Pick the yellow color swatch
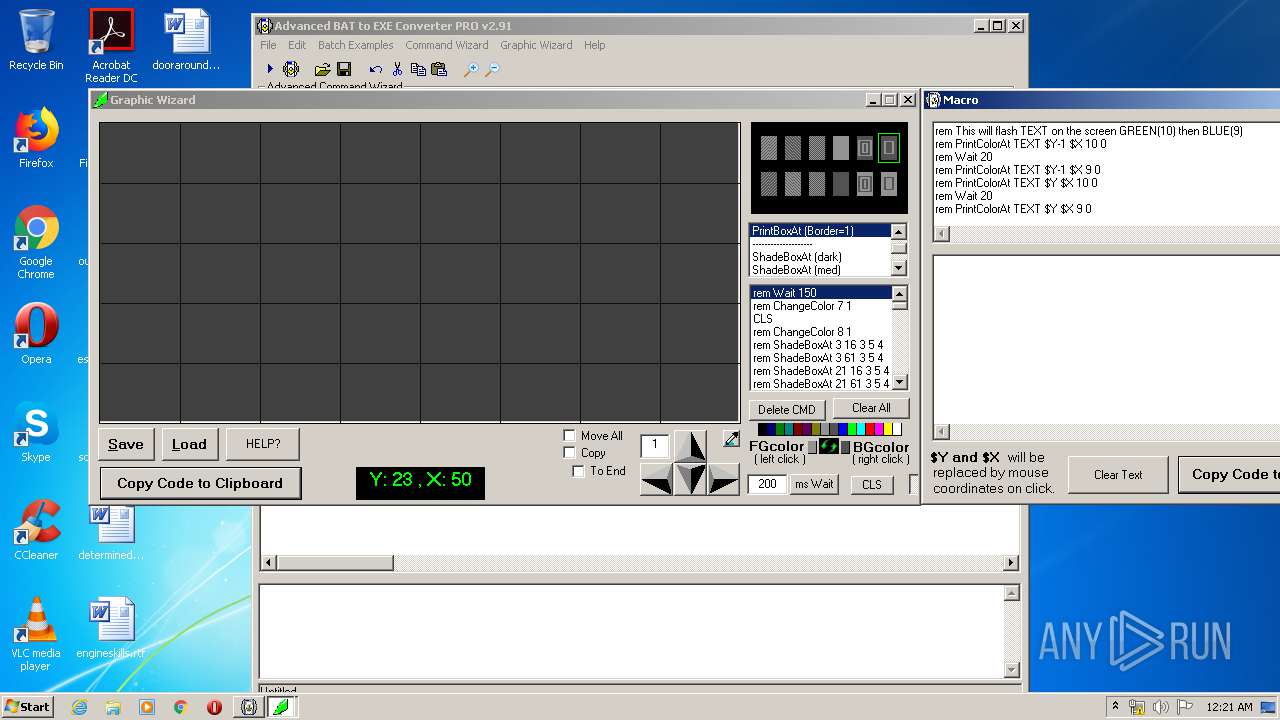This screenshot has width=1280, height=720. click(888, 429)
